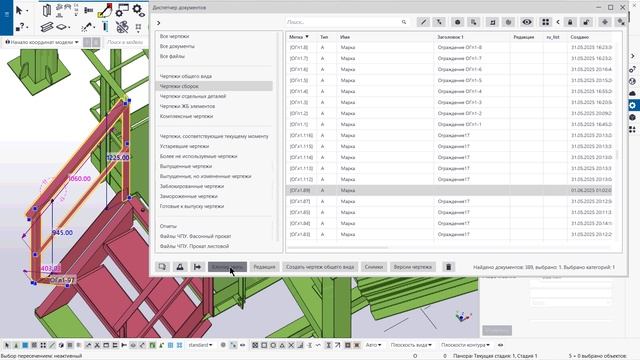Viewport: 640px width, 360px height.
Task: Click the pencil edit icon in Document Manager toolbar
Action: 423,22
